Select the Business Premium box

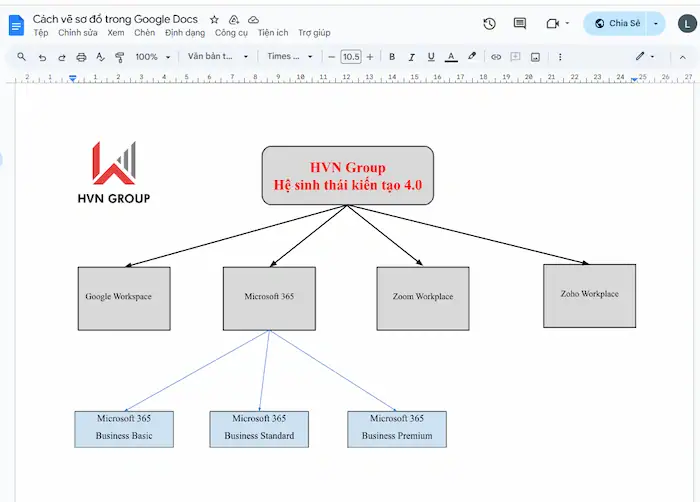coord(397,429)
